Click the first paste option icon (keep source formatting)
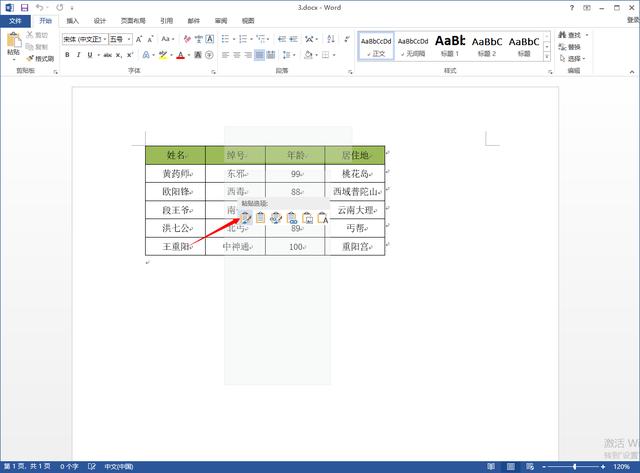Viewport: 640px width, 473px height. click(246, 218)
